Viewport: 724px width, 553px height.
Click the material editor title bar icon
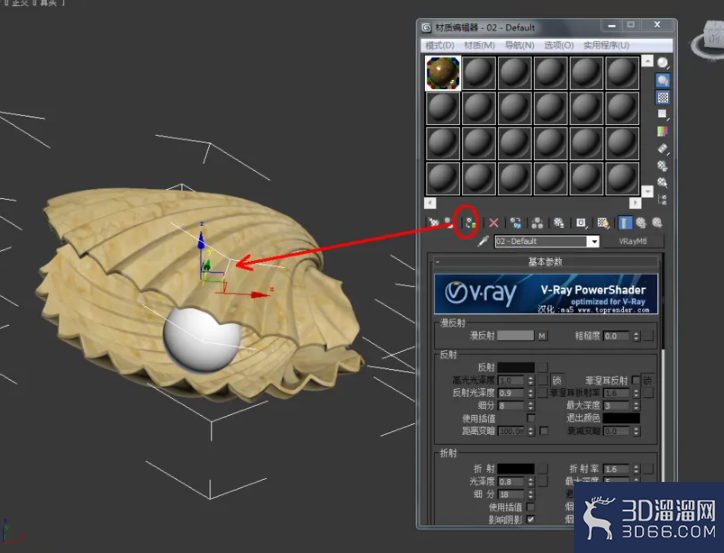(426, 27)
